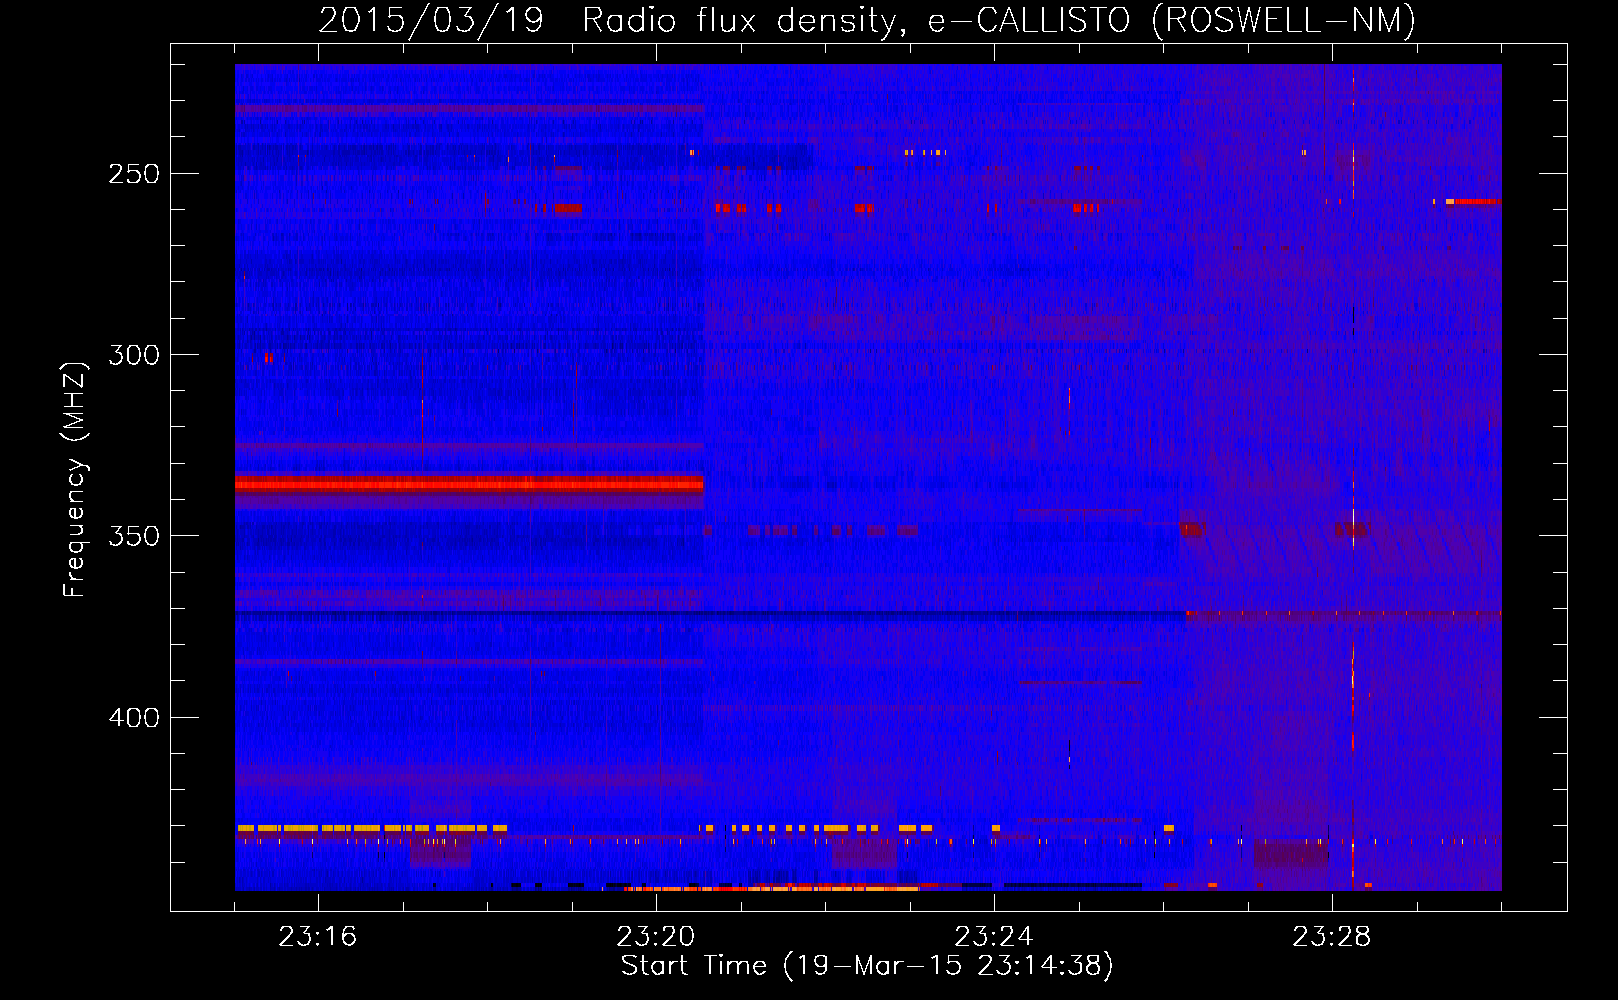Click the plot title '2015/03/19 Radio flux density'

point(867,20)
